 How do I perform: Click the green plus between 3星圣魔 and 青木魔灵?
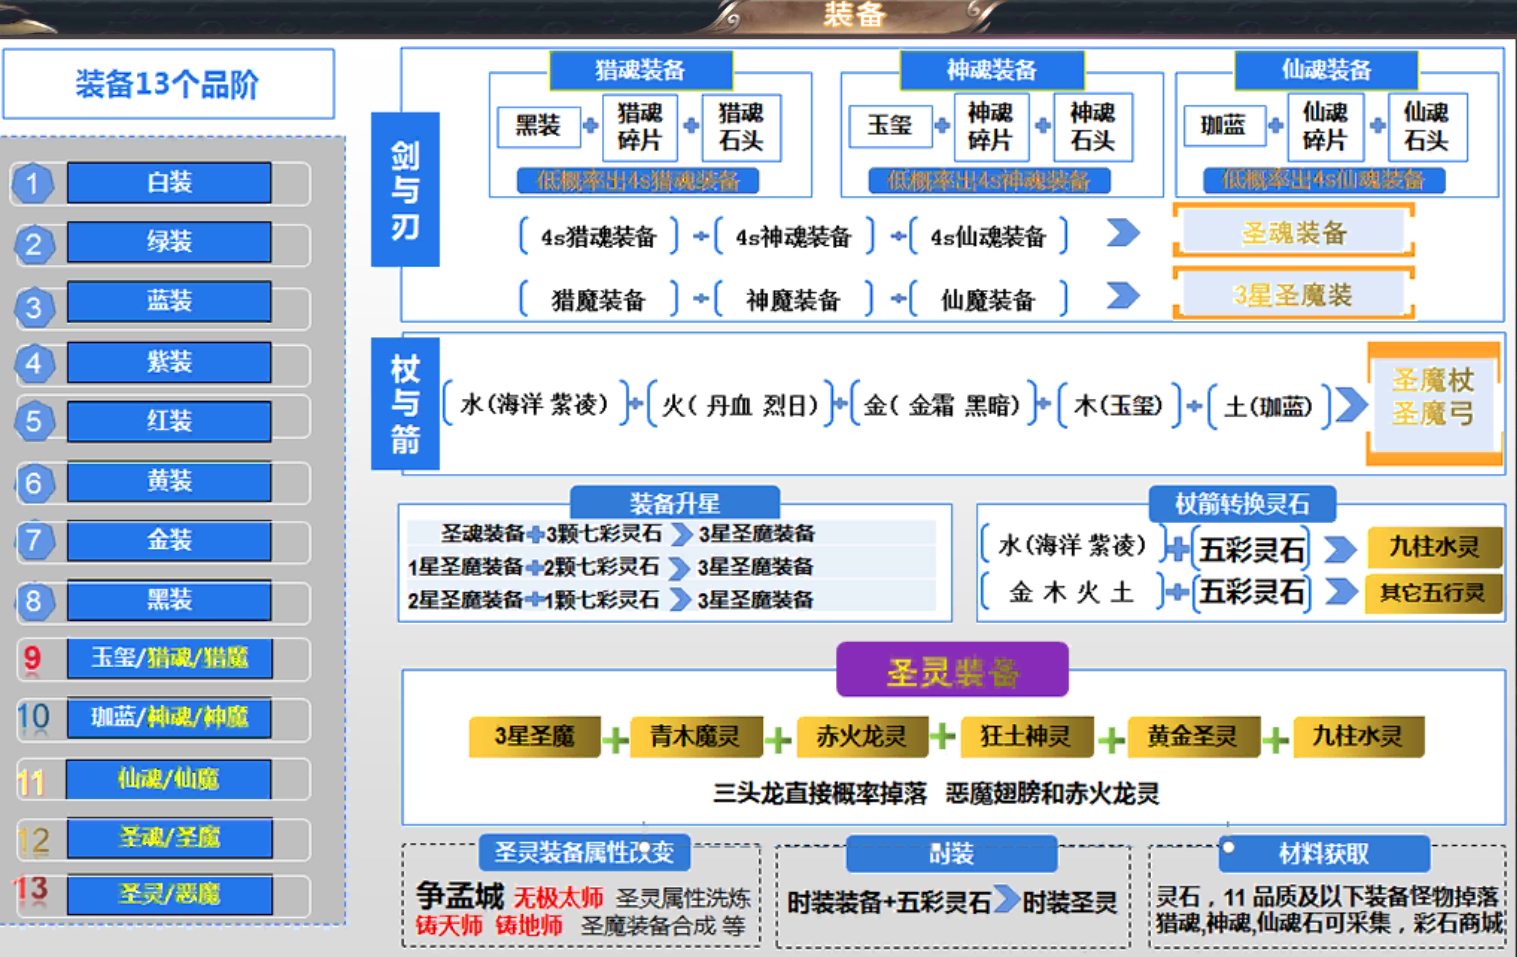(x=615, y=740)
